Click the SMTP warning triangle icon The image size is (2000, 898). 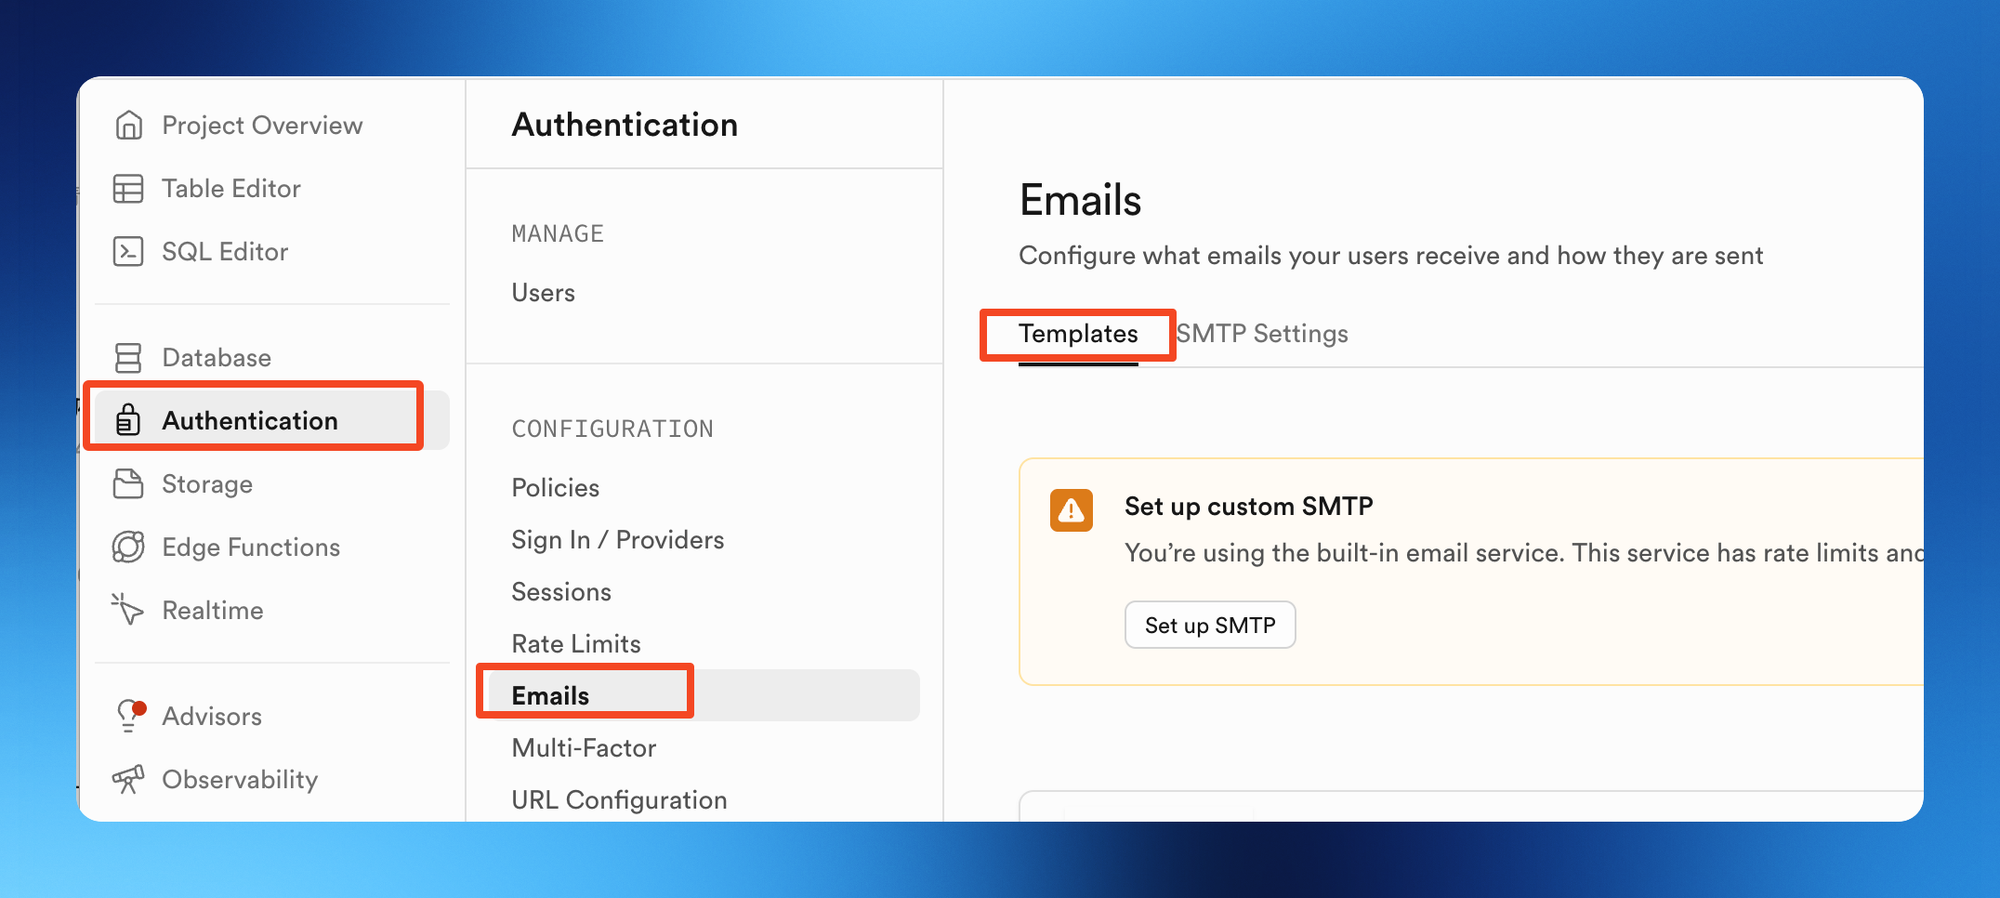pos(1071,511)
